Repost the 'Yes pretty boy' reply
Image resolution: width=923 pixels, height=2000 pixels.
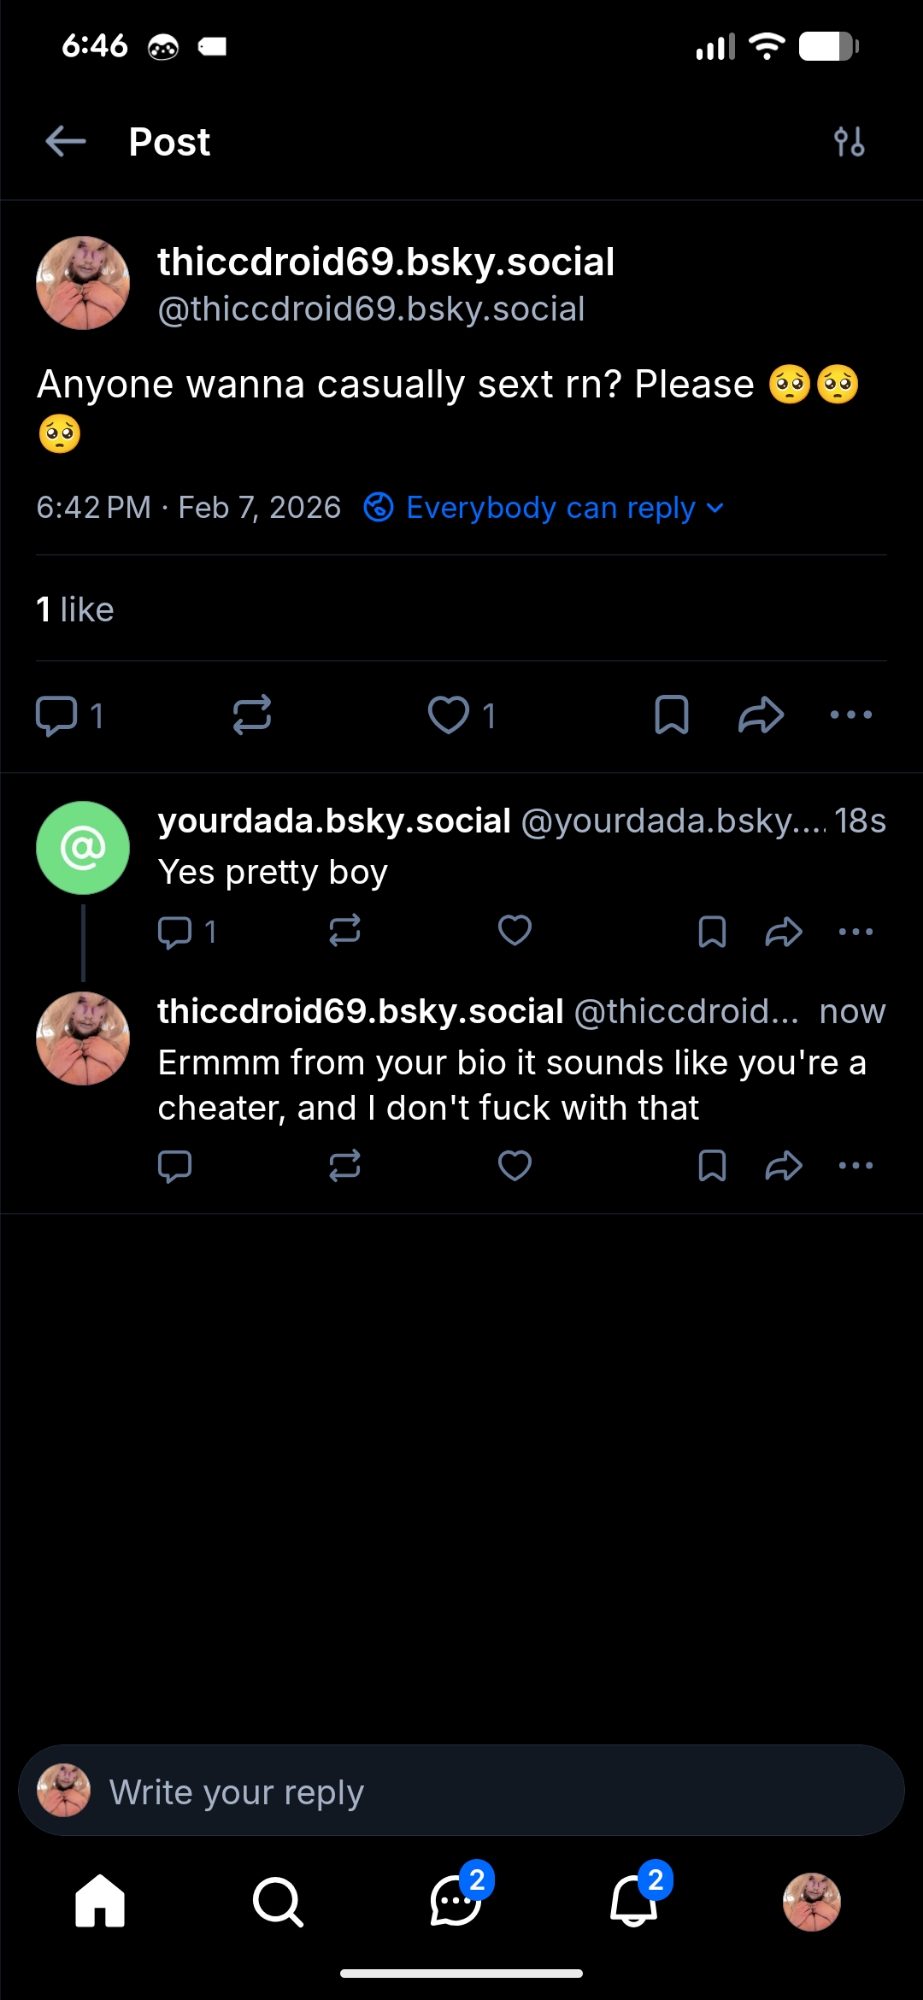click(x=345, y=931)
